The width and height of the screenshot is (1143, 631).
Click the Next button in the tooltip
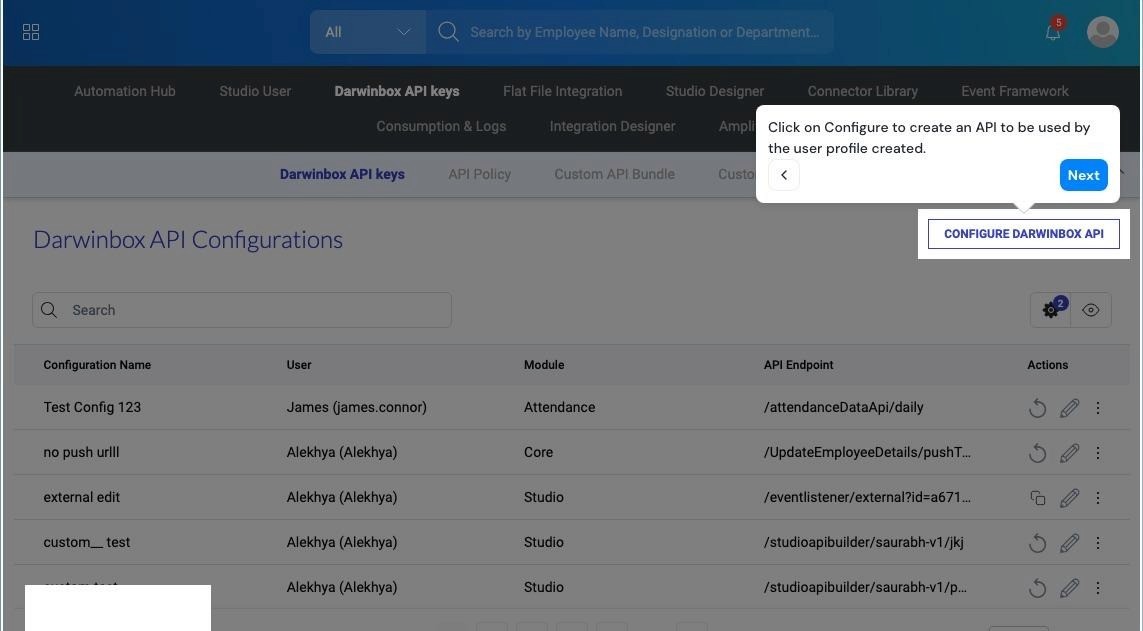point(1083,175)
